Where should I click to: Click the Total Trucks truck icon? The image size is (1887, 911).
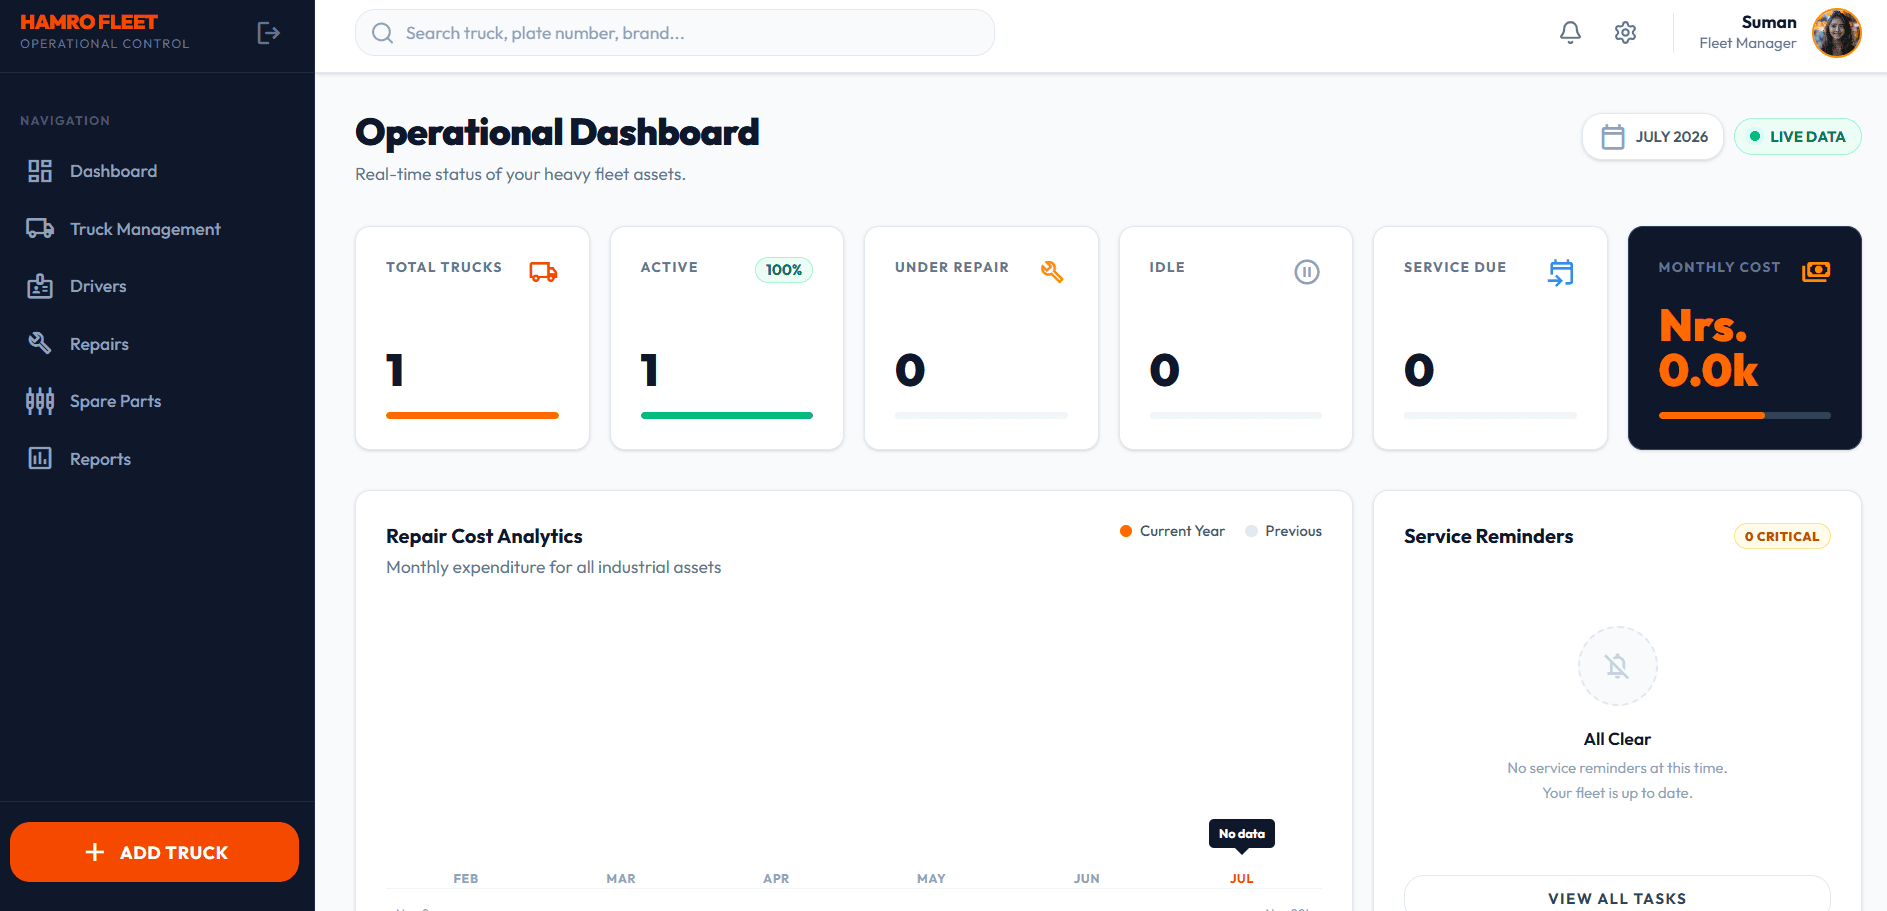pyautogui.click(x=543, y=272)
